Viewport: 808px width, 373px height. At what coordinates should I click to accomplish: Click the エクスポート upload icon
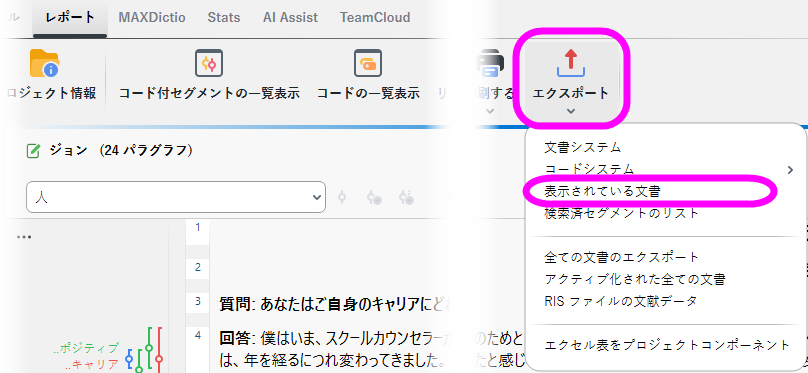click(570, 63)
